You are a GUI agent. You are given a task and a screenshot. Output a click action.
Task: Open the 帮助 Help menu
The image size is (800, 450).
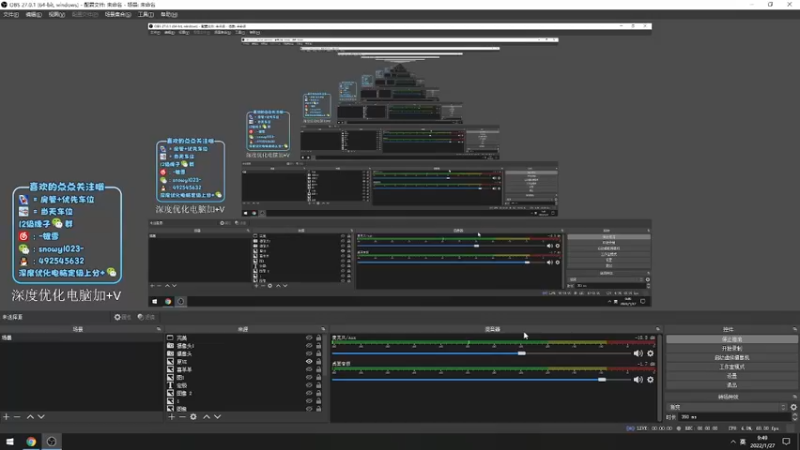pyautogui.click(x=169, y=15)
